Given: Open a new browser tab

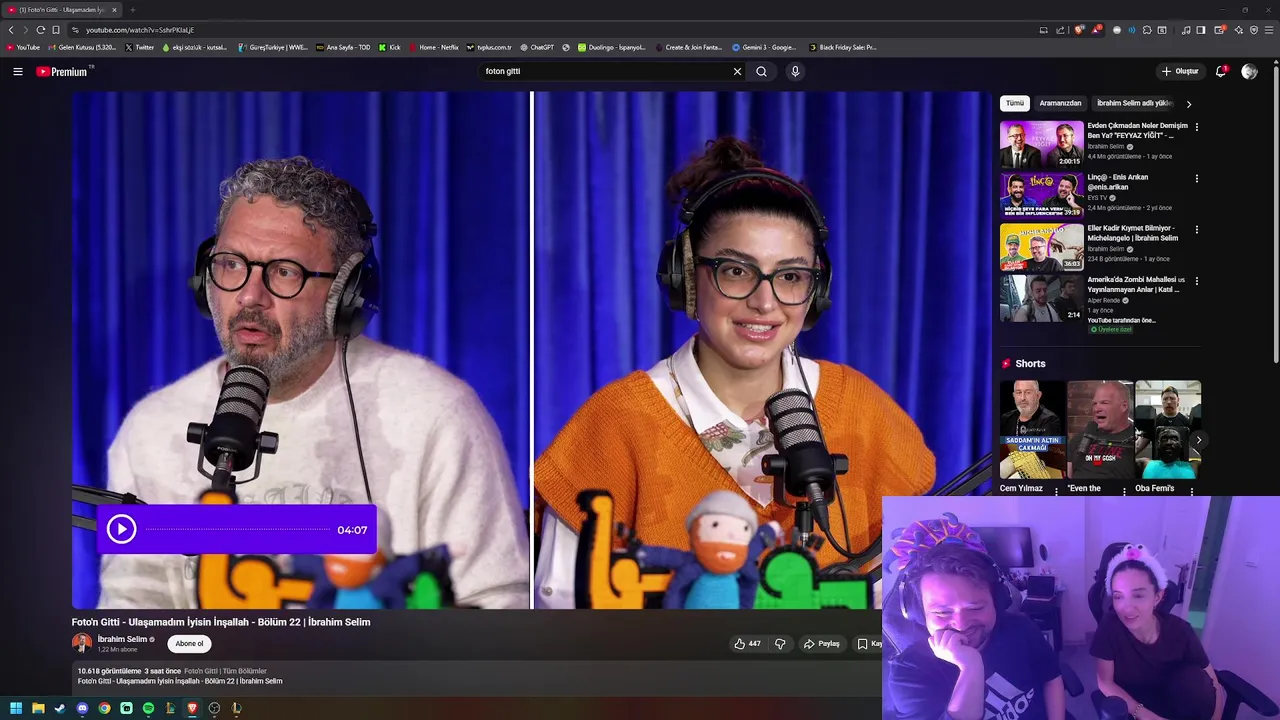Looking at the screenshot, I should pos(132,10).
